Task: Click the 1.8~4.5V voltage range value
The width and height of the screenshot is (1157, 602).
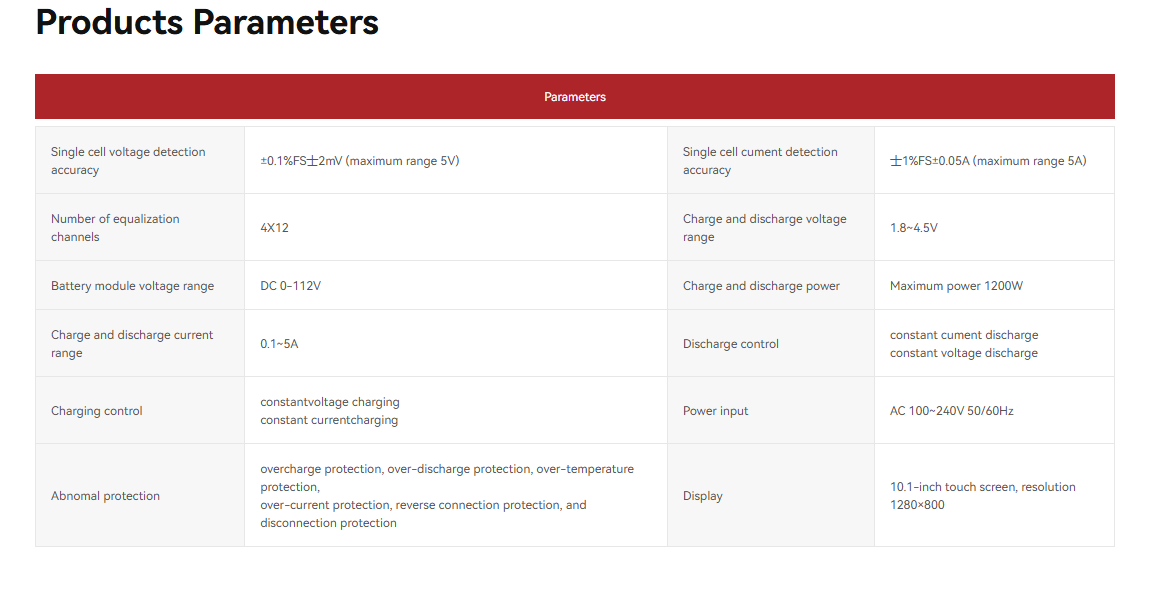Action: tap(914, 228)
